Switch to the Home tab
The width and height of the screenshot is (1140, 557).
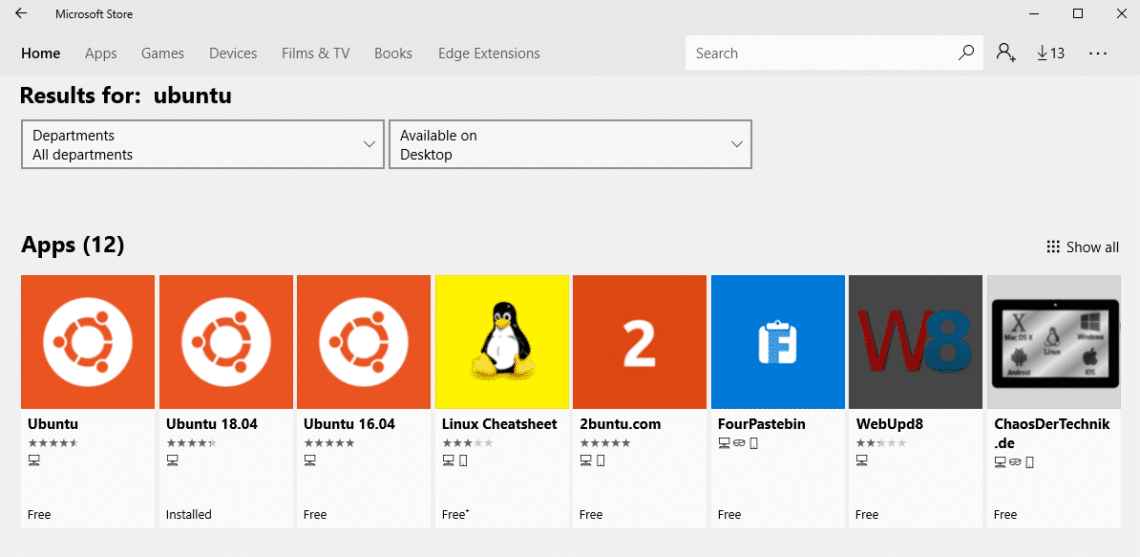[x=41, y=53]
